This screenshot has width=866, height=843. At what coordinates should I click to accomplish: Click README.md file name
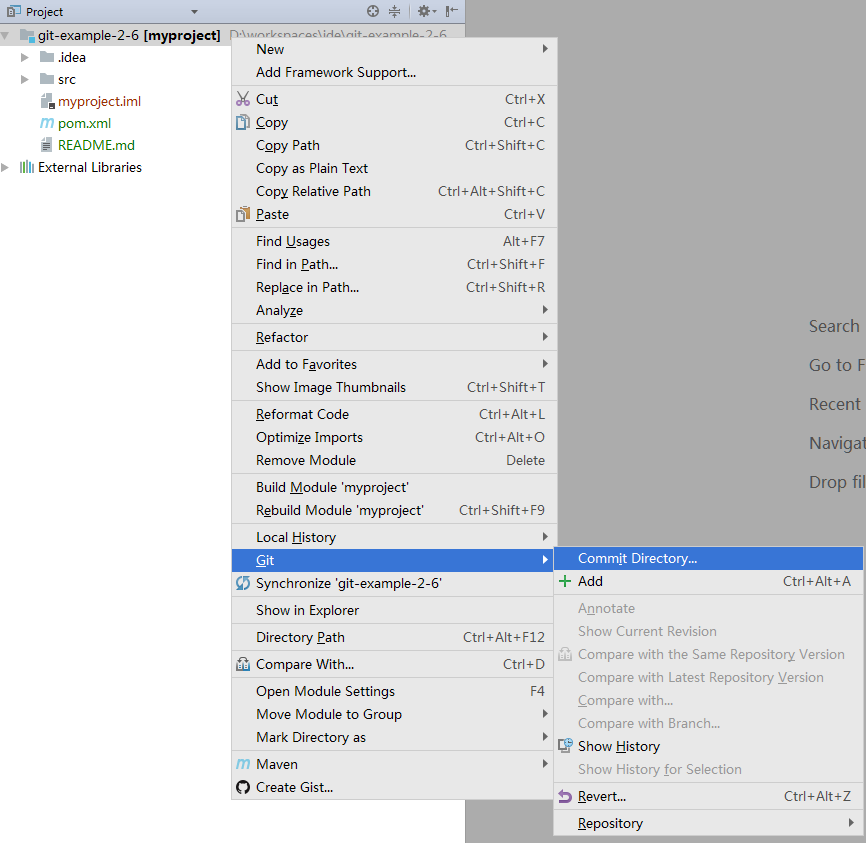(96, 145)
